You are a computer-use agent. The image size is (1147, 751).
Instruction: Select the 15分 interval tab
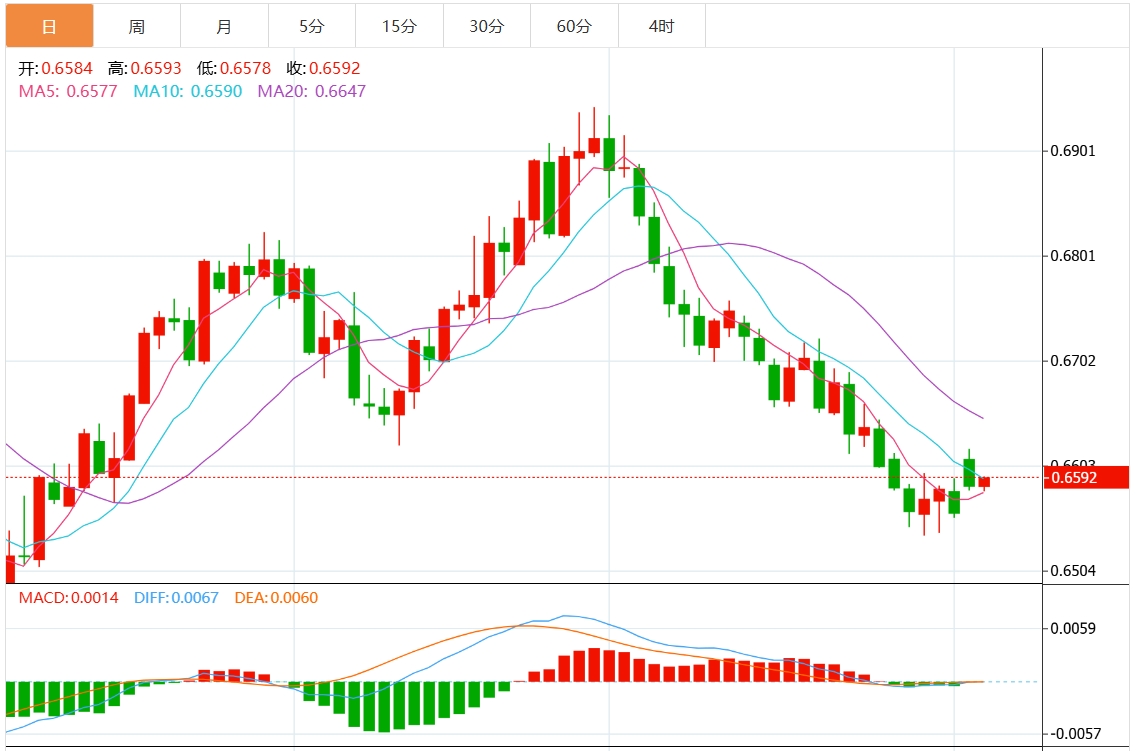click(399, 26)
